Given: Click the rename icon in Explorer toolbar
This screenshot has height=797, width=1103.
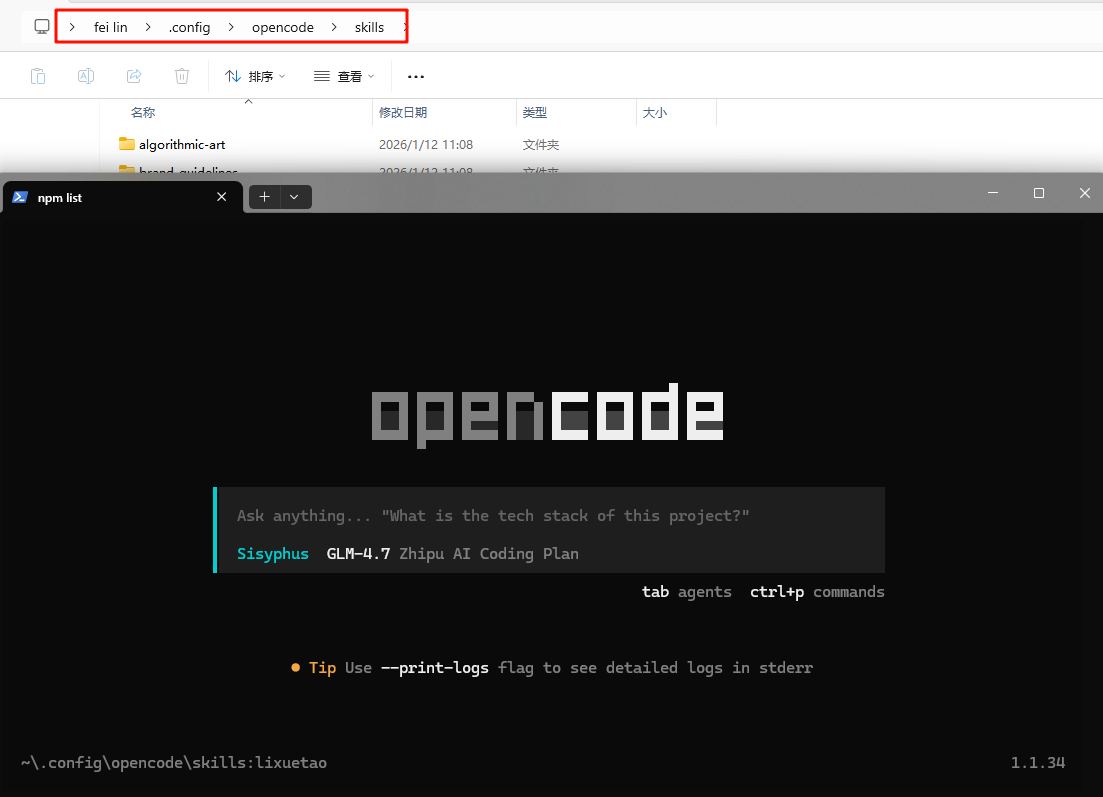Looking at the screenshot, I should click(x=86, y=76).
